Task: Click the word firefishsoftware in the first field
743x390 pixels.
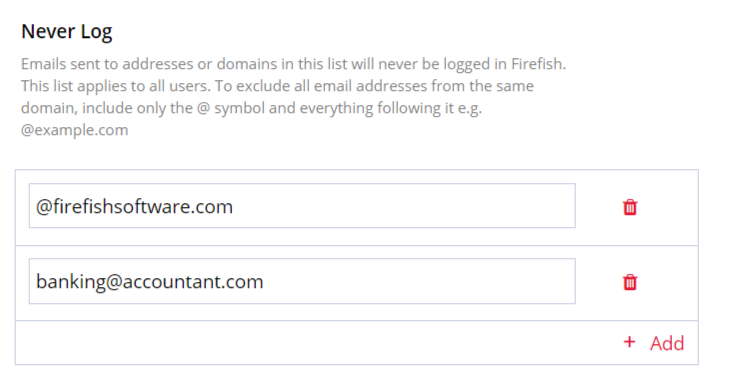Action: pyautogui.click(x=123, y=207)
